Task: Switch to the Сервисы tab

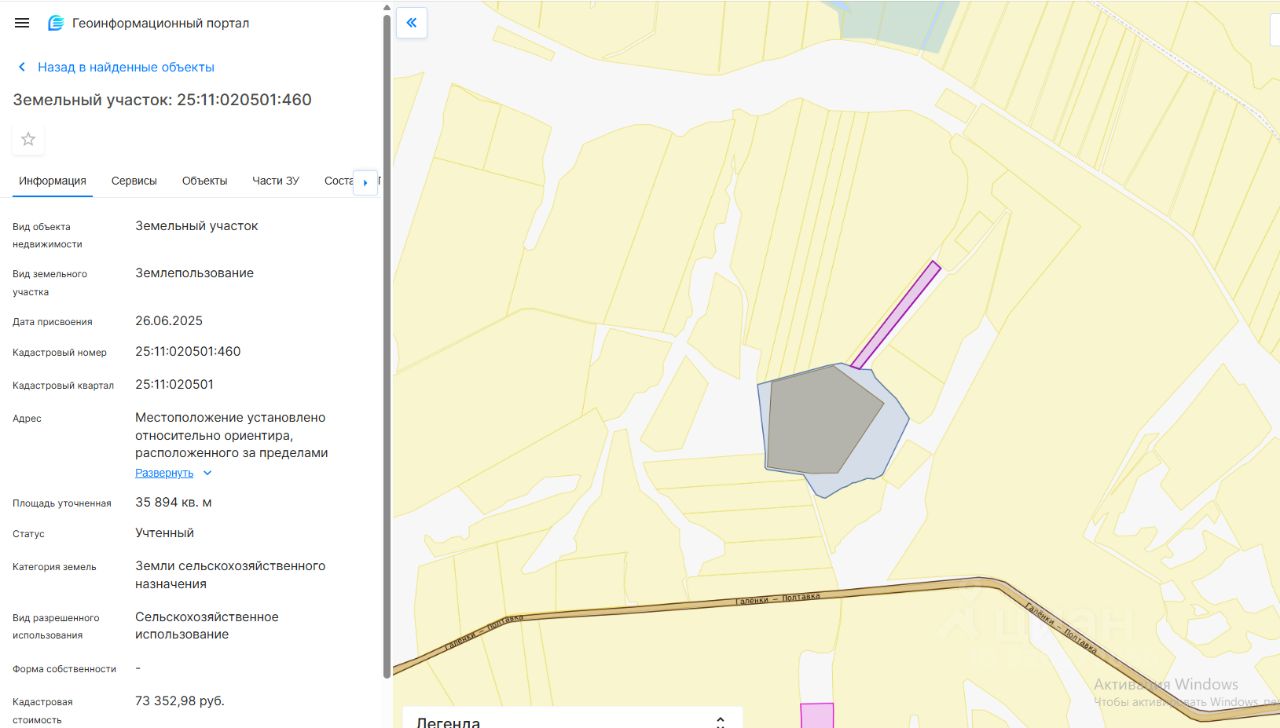Action: [x=134, y=181]
